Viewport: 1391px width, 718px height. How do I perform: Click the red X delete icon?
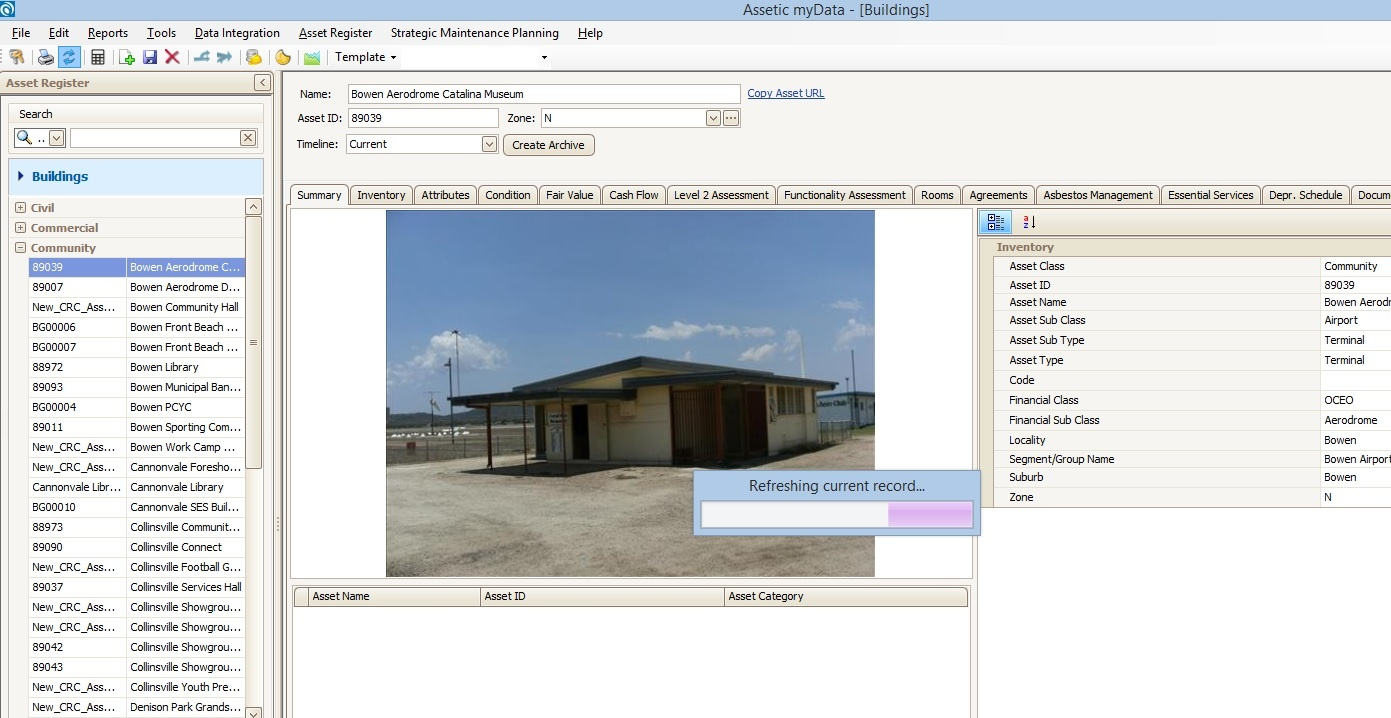tap(172, 57)
